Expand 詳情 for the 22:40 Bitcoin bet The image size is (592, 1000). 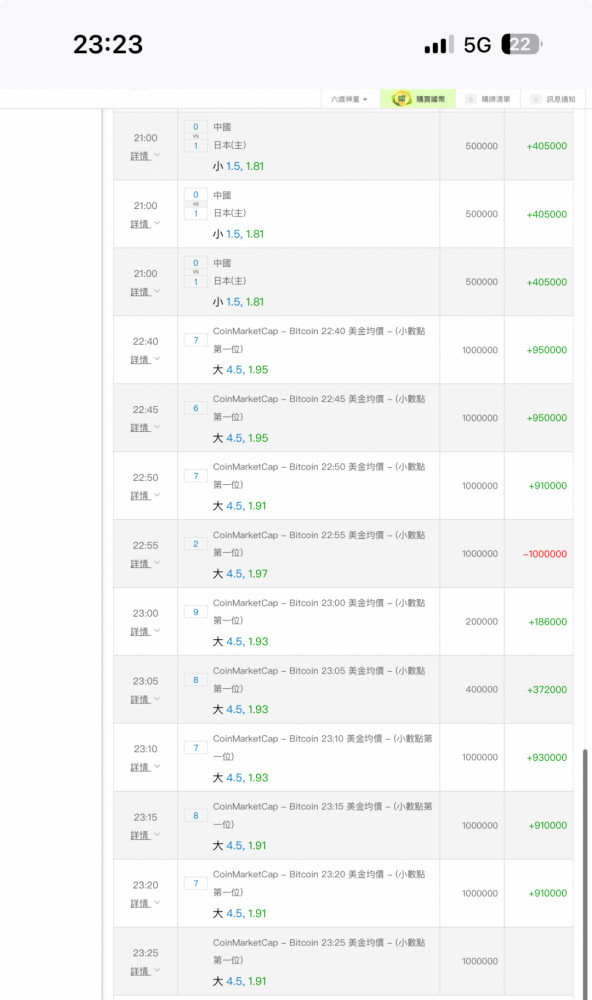coord(145,360)
